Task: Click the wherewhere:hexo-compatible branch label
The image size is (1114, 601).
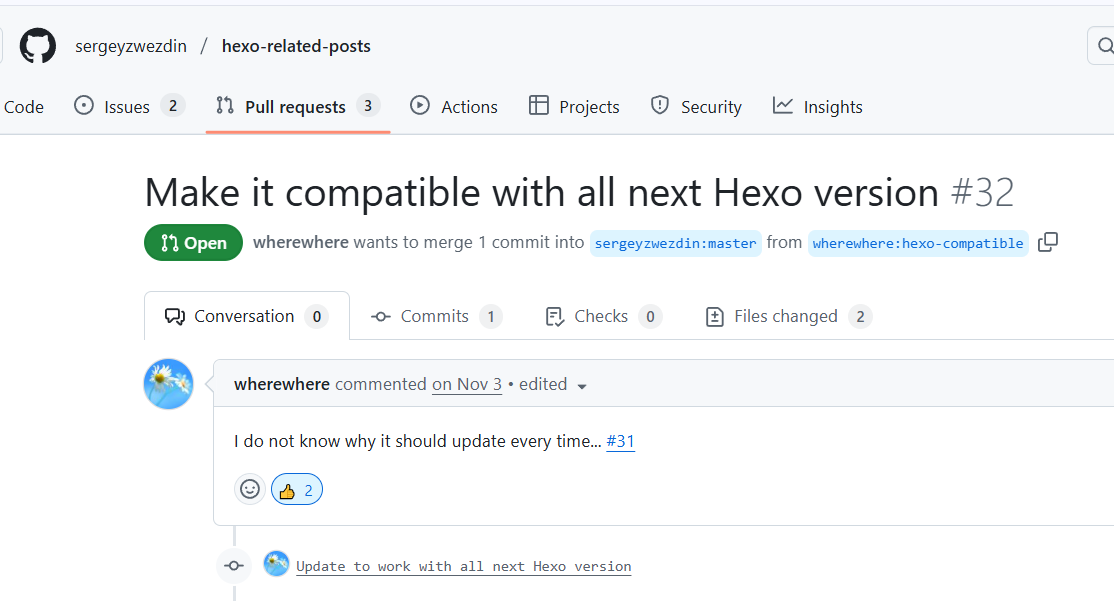Action: [x=917, y=243]
